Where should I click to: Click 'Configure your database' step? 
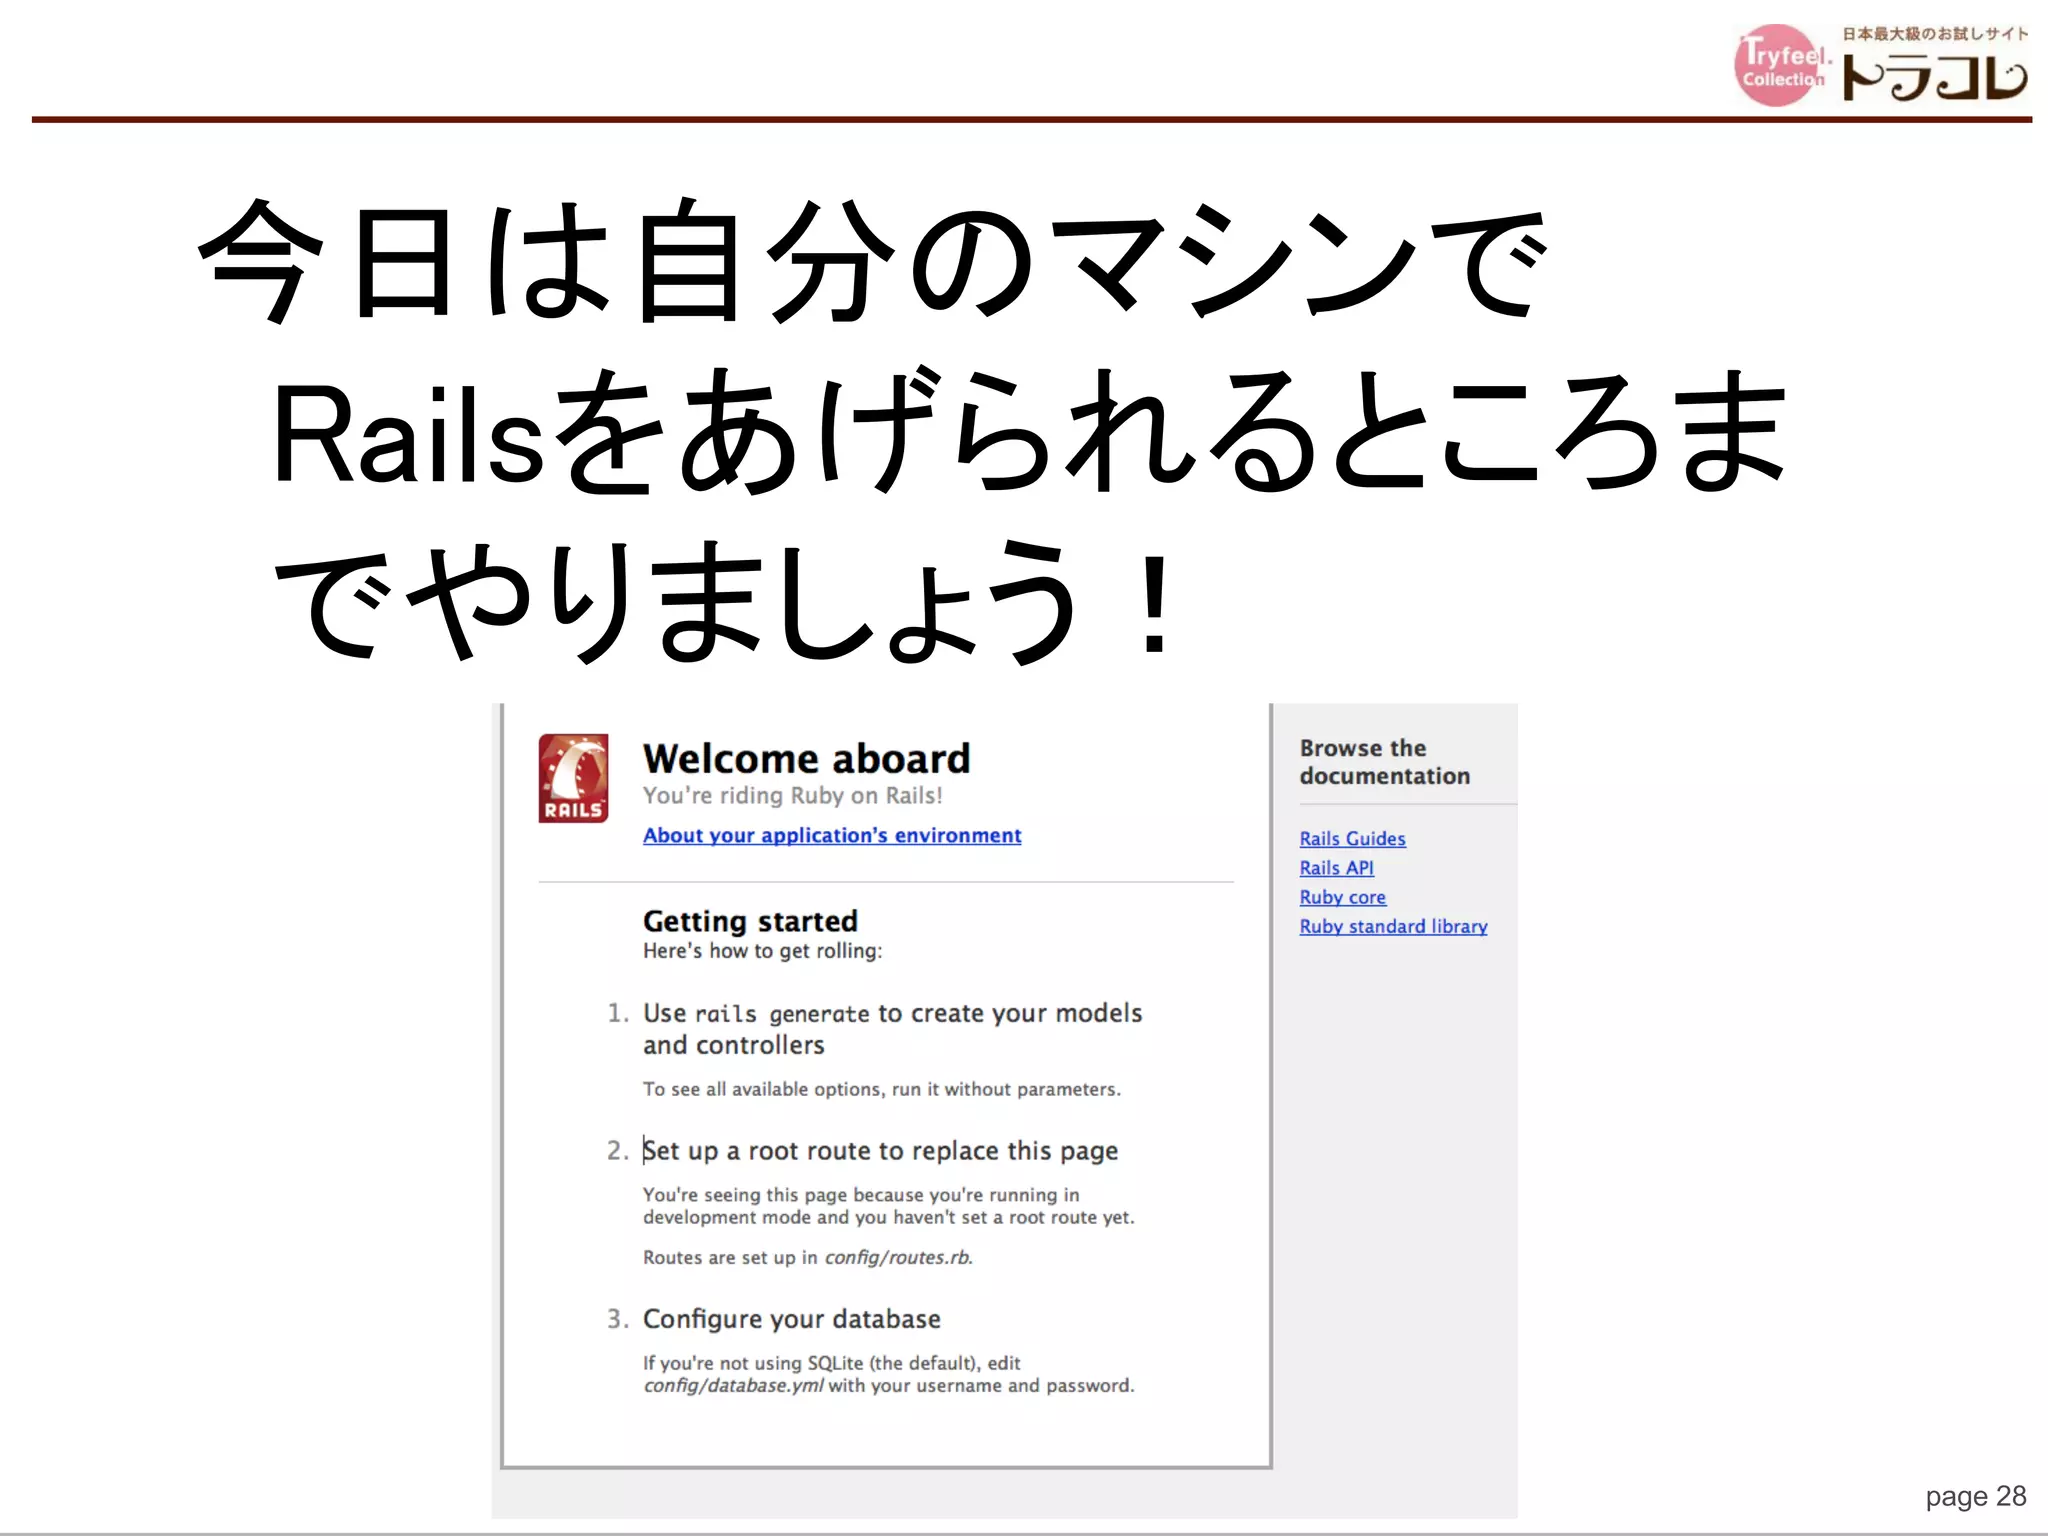click(x=791, y=1319)
